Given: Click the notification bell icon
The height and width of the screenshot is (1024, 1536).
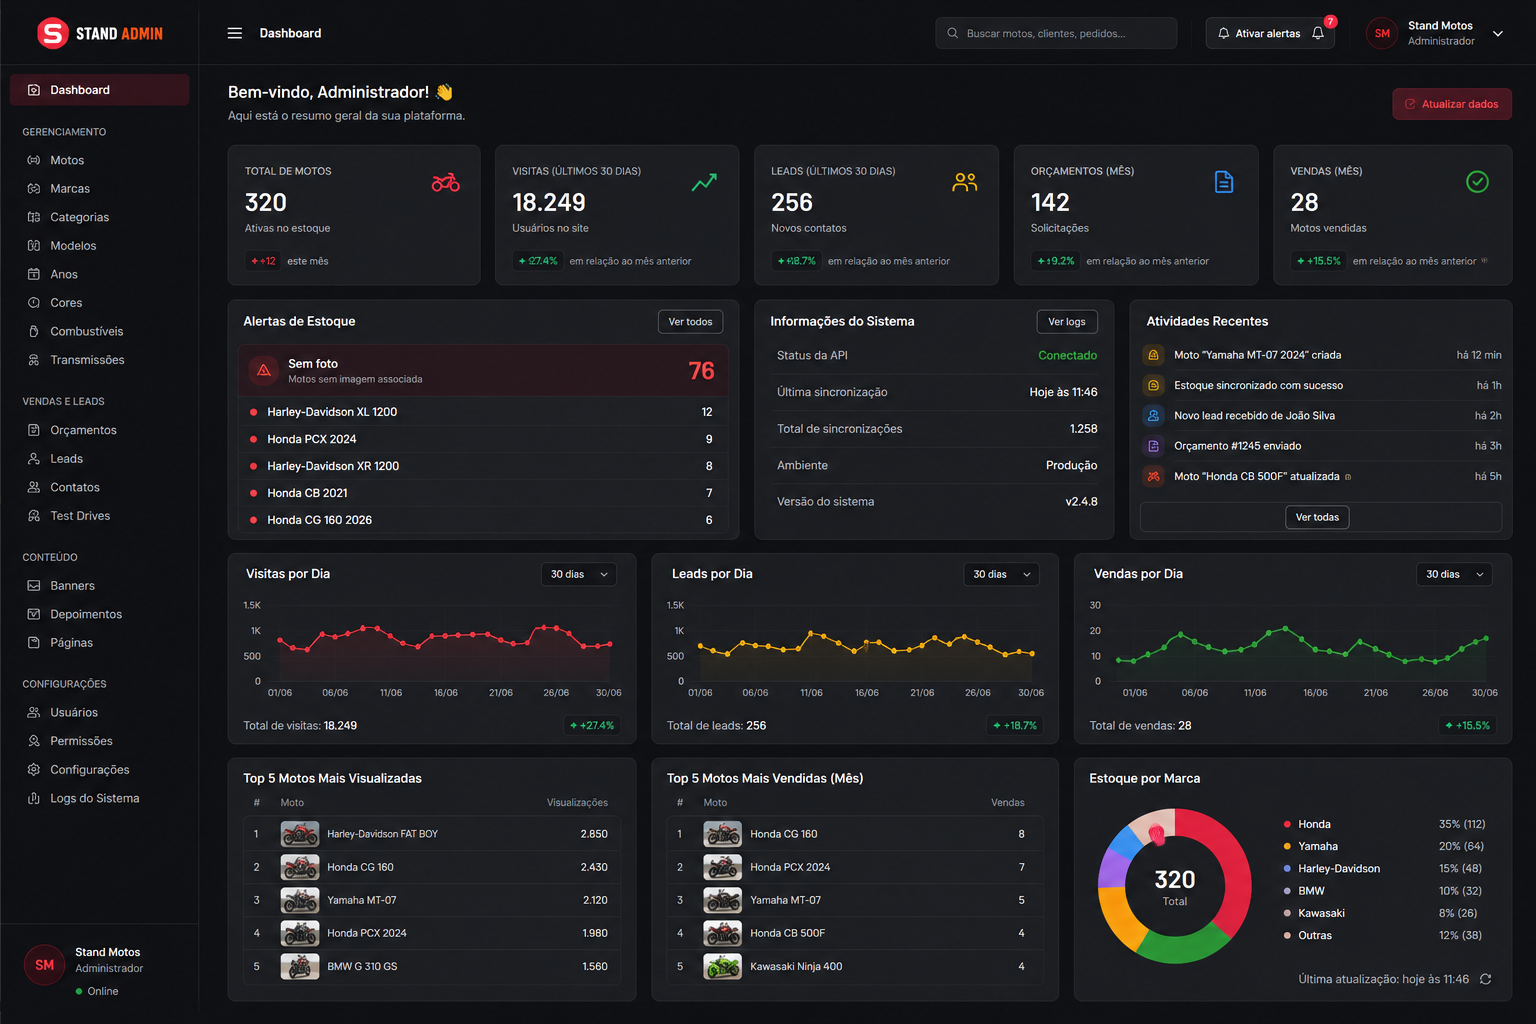Looking at the screenshot, I should (x=1318, y=33).
